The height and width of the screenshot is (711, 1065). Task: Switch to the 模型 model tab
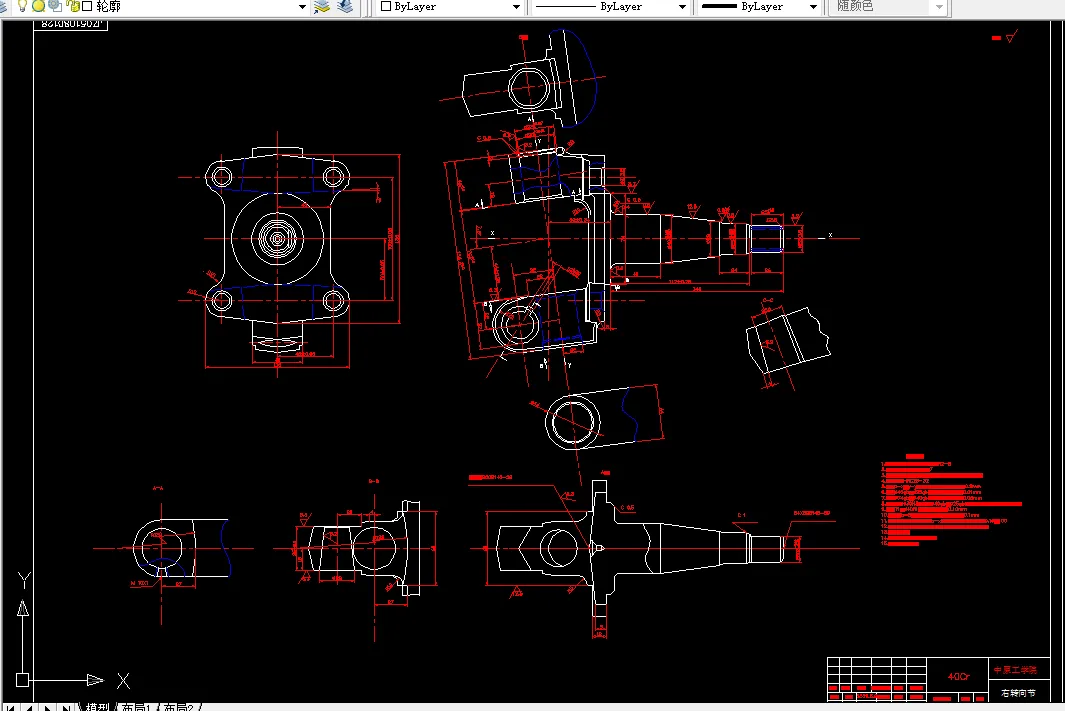tap(97, 707)
